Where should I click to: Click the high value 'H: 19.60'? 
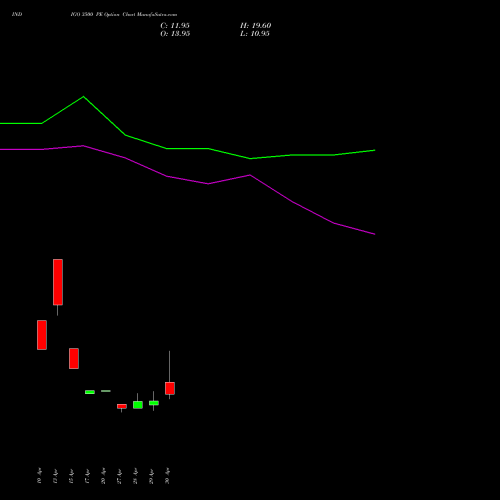pyautogui.click(x=255, y=26)
